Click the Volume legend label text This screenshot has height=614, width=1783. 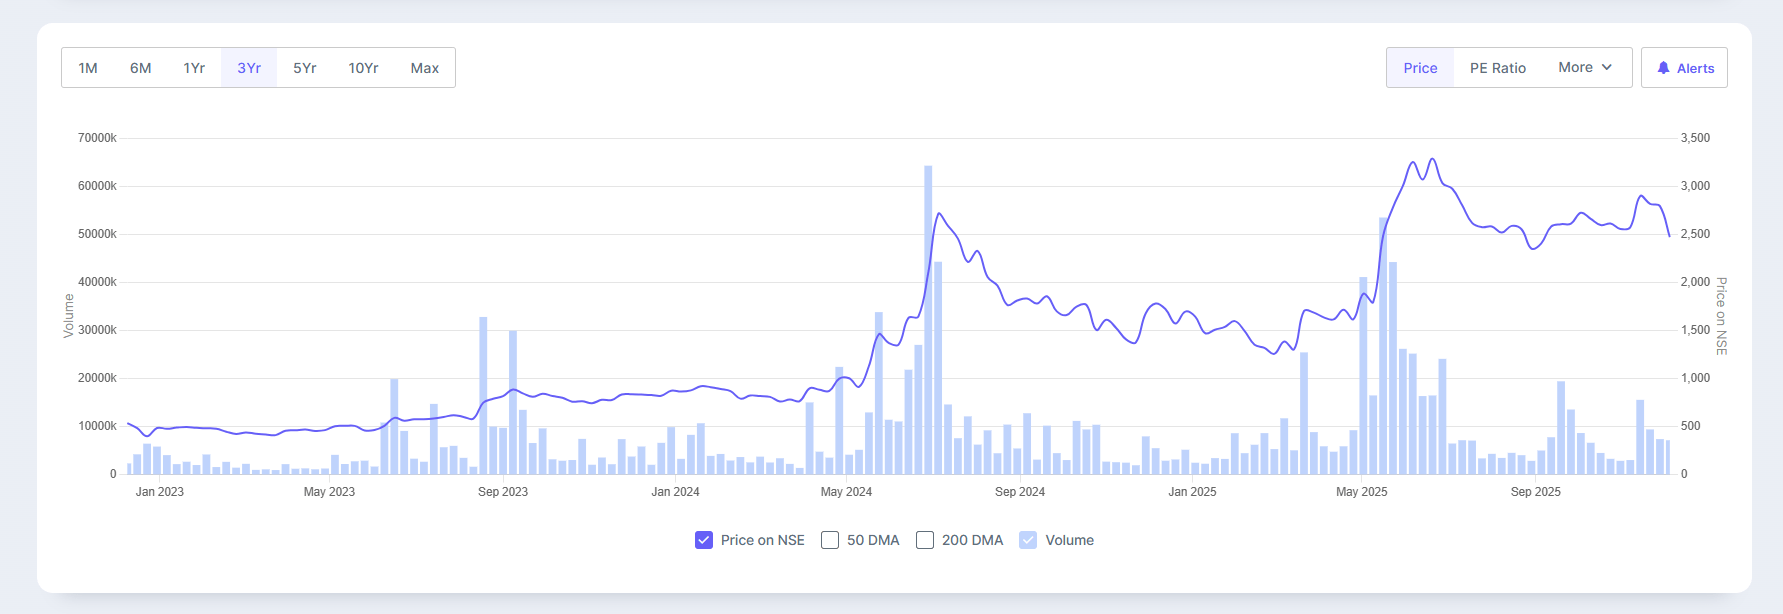(x=1069, y=540)
